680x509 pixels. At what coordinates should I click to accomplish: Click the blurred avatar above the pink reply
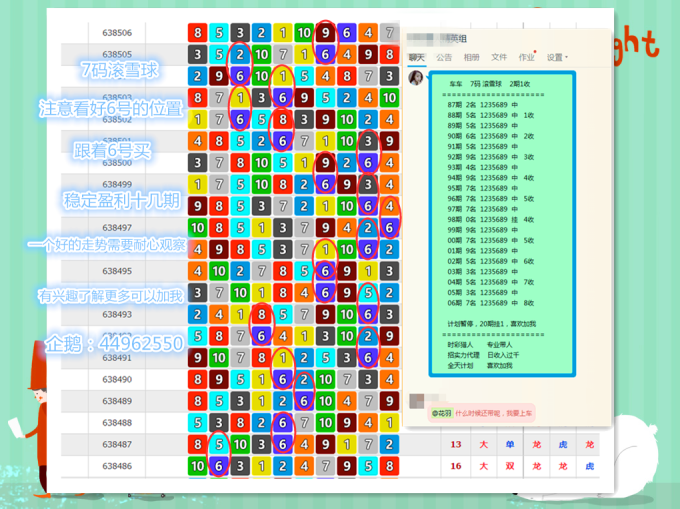(x=416, y=400)
